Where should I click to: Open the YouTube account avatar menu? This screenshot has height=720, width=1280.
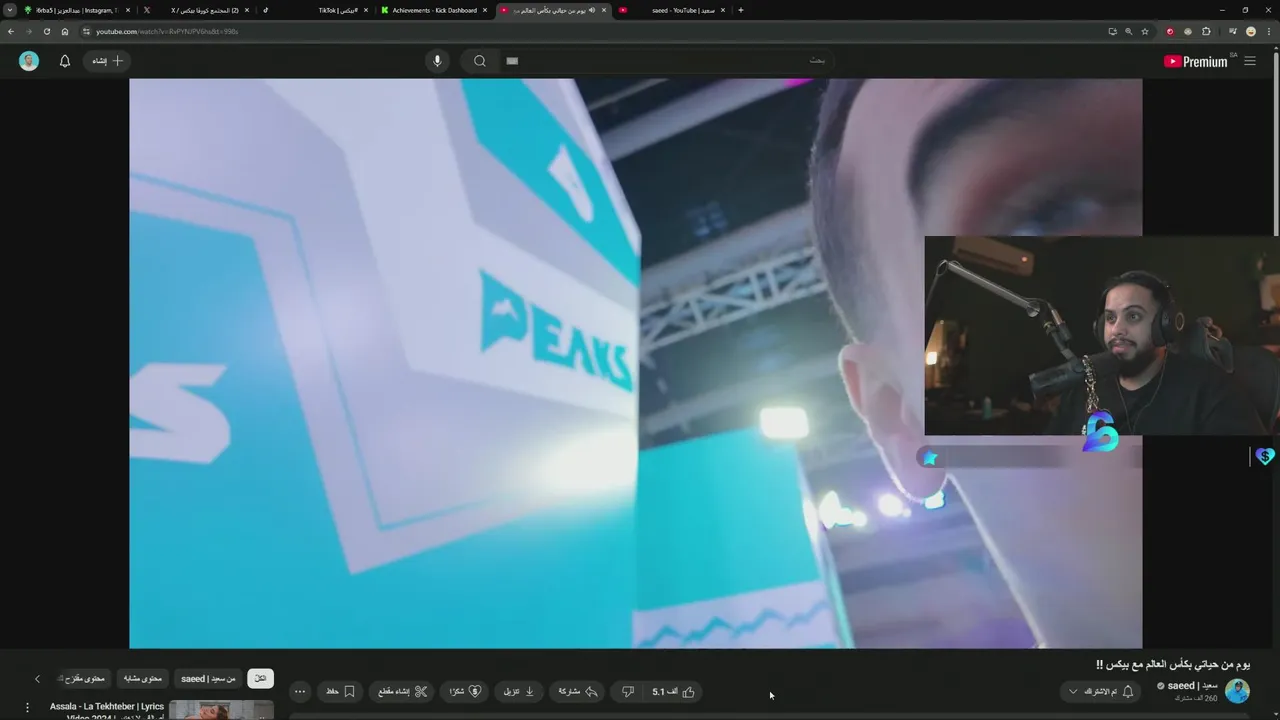click(x=29, y=61)
